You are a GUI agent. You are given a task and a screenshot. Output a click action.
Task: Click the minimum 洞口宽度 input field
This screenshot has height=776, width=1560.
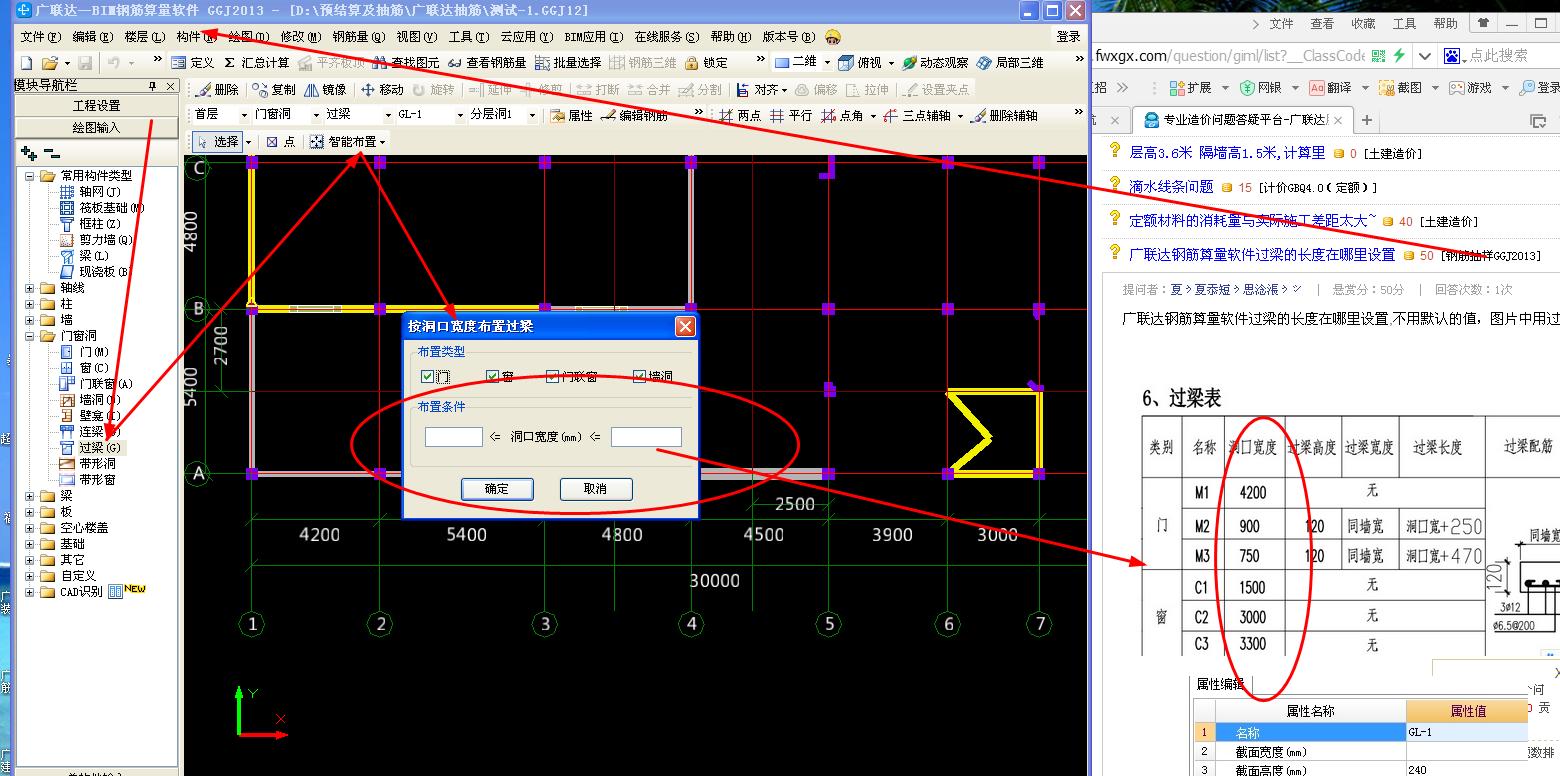coord(454,436)
